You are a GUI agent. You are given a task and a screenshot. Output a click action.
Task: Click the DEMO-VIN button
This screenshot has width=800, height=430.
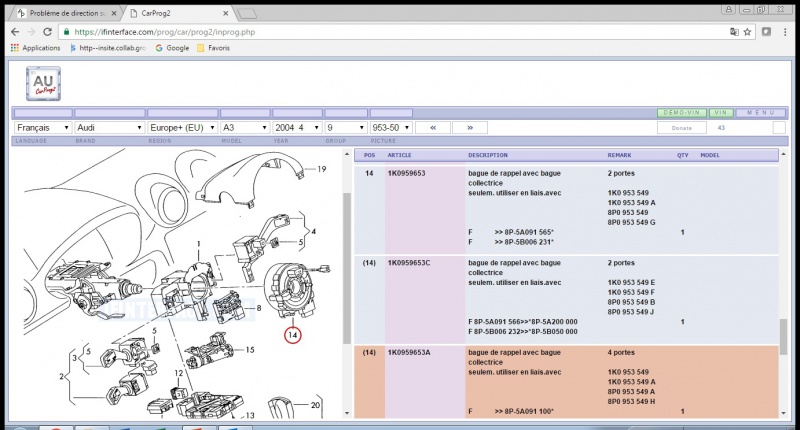pos(682,113)
